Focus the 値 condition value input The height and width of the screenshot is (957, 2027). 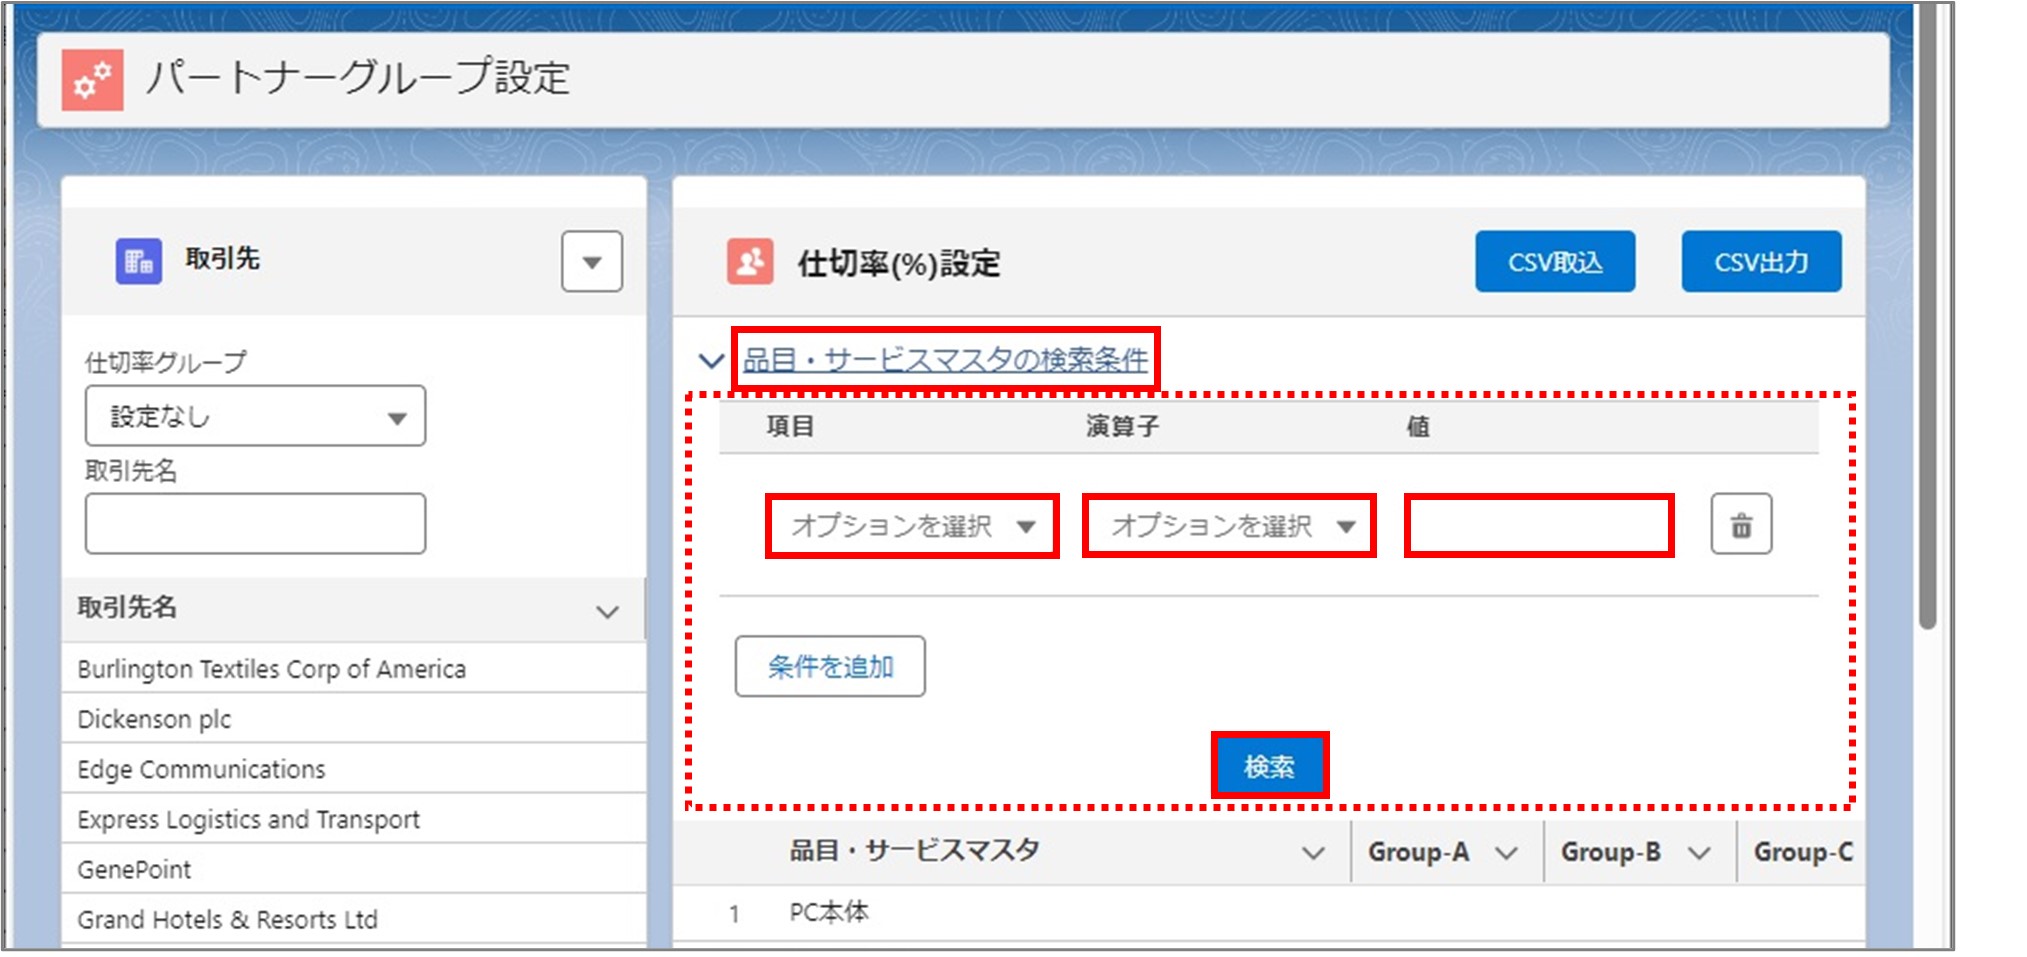(1539, 526)
